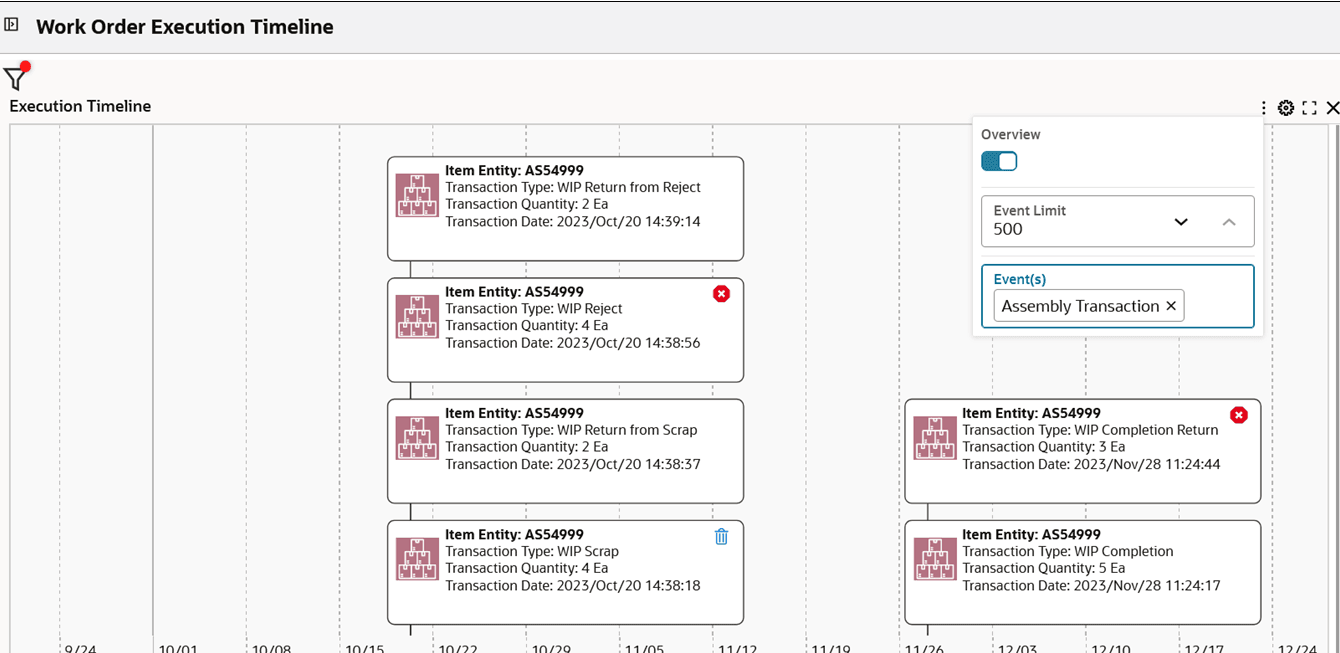The height and width of the screenshot is (653, 1340).
Task: Select 'Transaction Type: WIP Completion' line
Action: 1068,551
